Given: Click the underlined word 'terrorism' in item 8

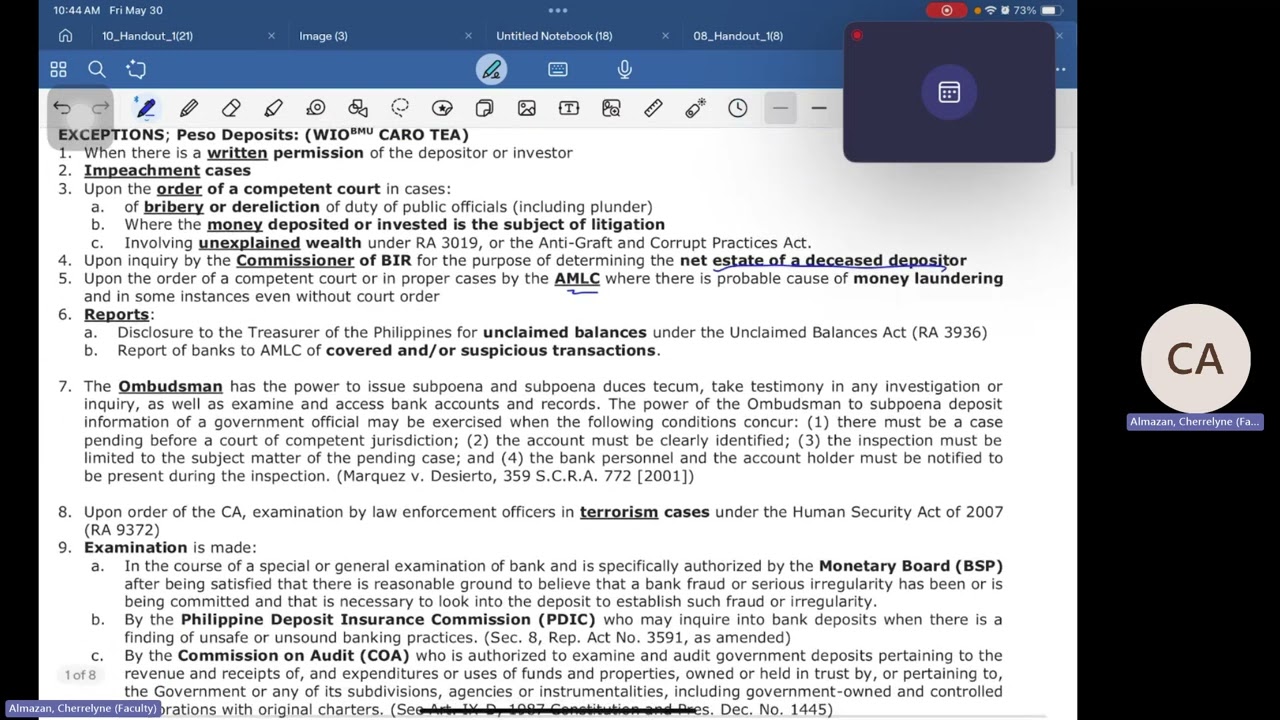Looking at the screenshot, I should pos(619,512).
